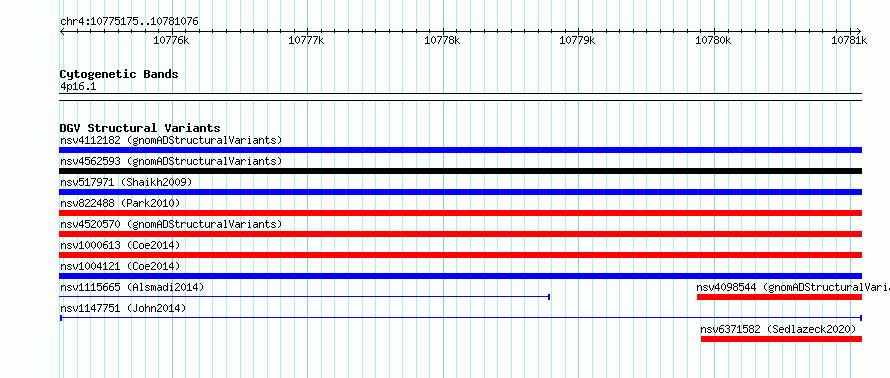Select the nsv1147751 thin blue line
This screenshot has height=378, width=890.
click(x=460, y=318)
